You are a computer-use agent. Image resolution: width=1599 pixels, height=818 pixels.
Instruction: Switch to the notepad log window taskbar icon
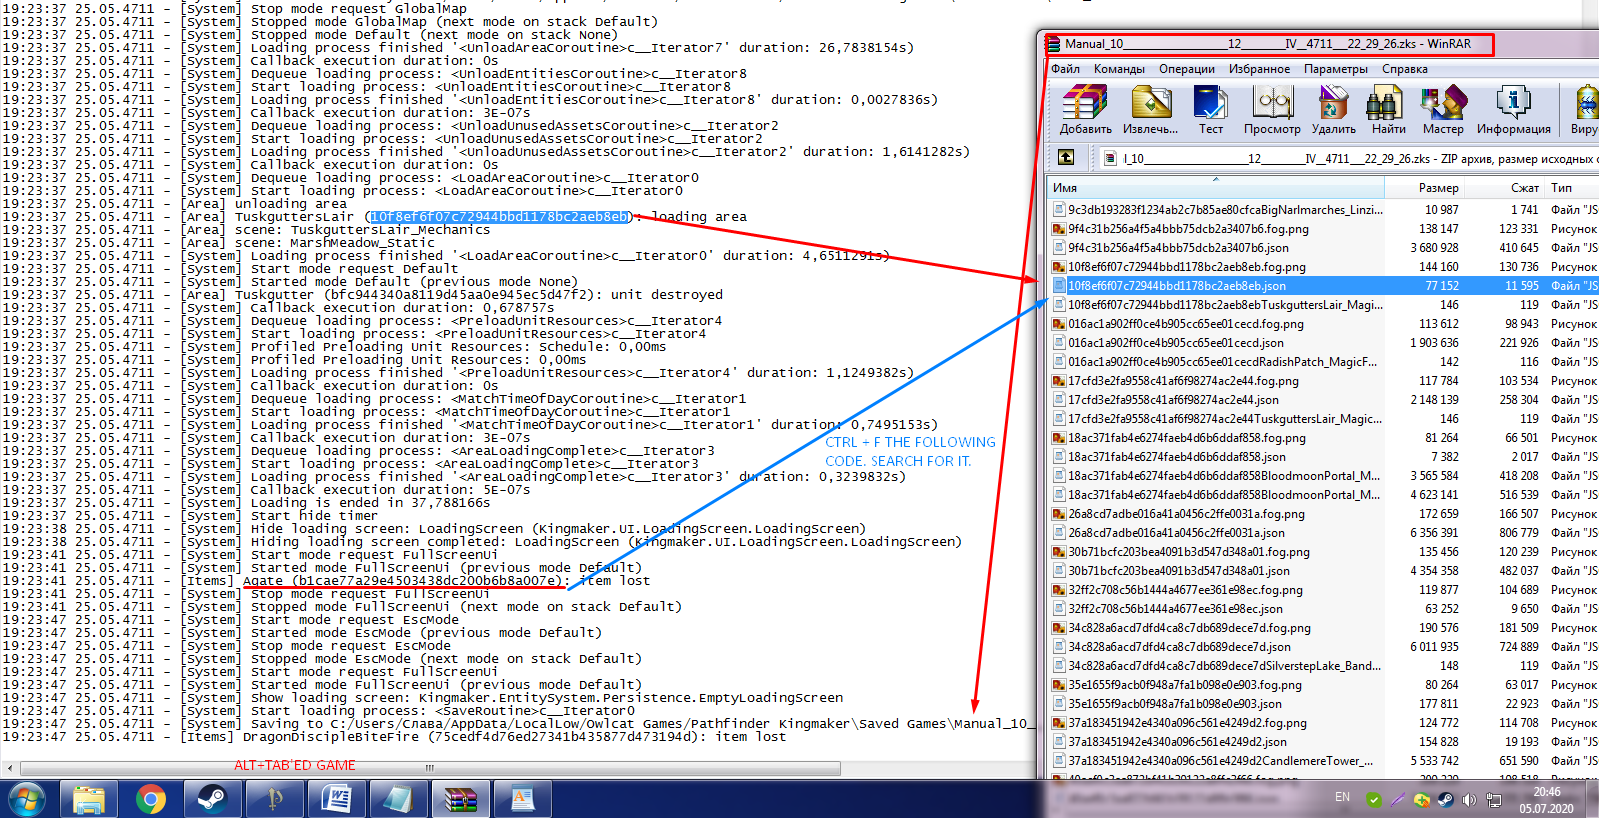[399, 800]
